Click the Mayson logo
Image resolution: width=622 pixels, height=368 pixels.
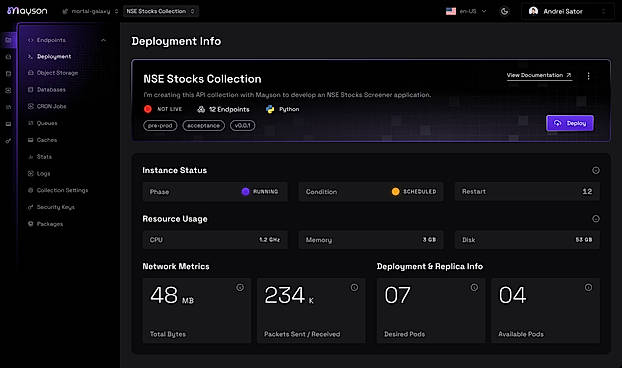(27, 11)
